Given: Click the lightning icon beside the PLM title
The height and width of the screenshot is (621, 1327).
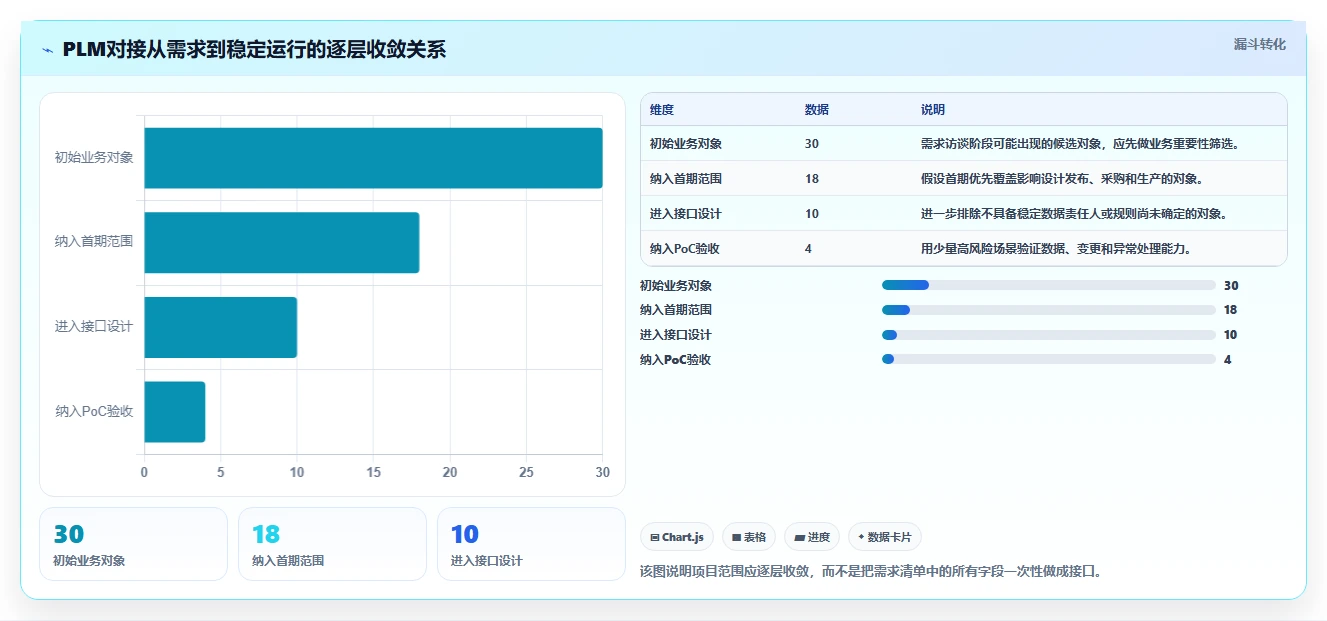Looking at the screenshot, I should coord(47,50).
